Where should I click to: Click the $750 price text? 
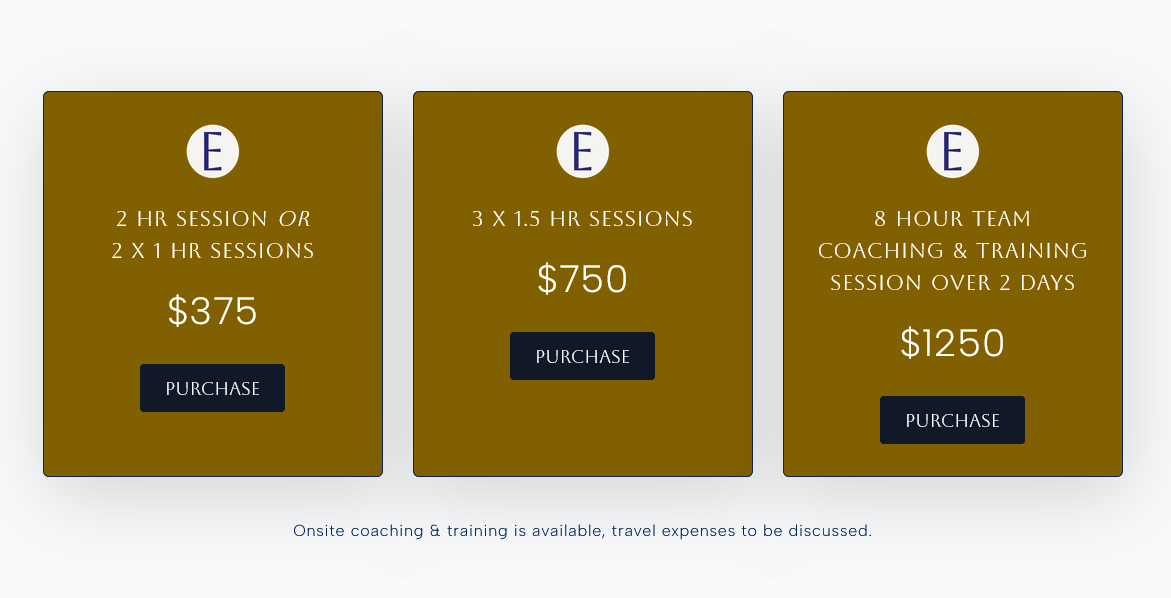click(582, 279)
